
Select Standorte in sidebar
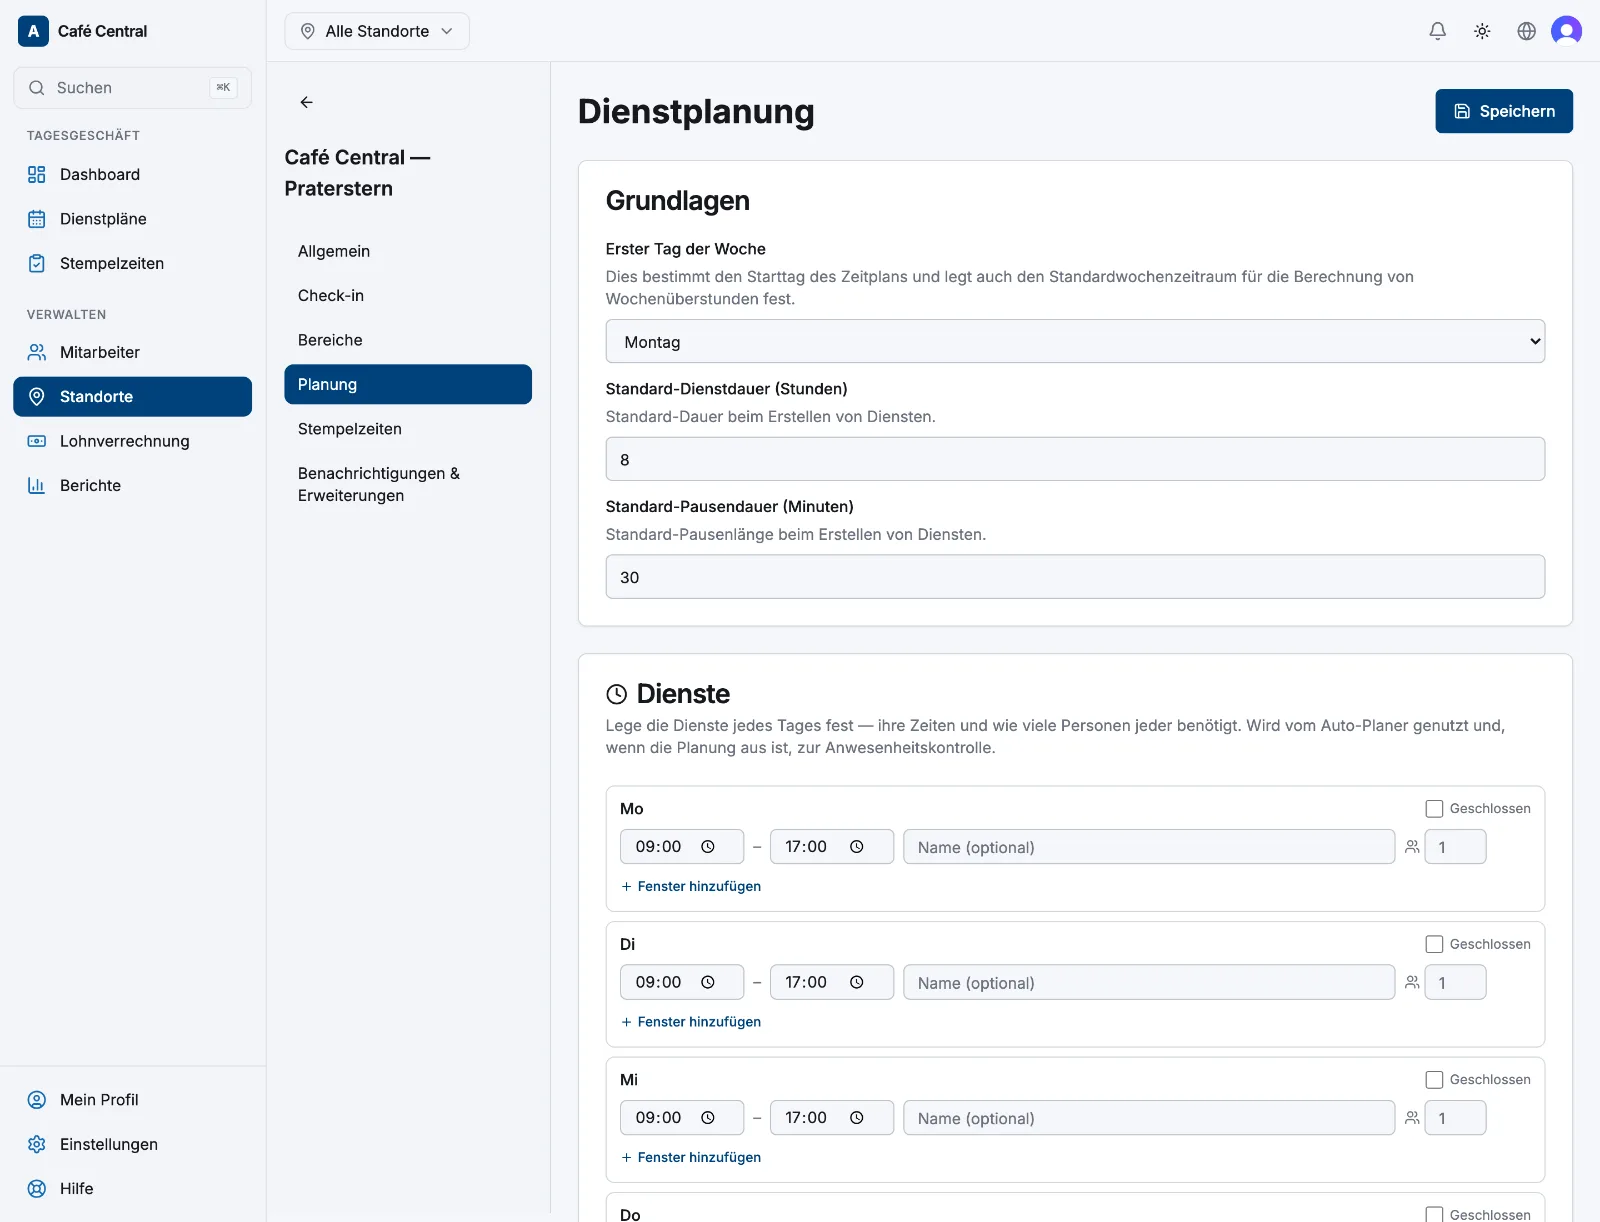point(132,397)
